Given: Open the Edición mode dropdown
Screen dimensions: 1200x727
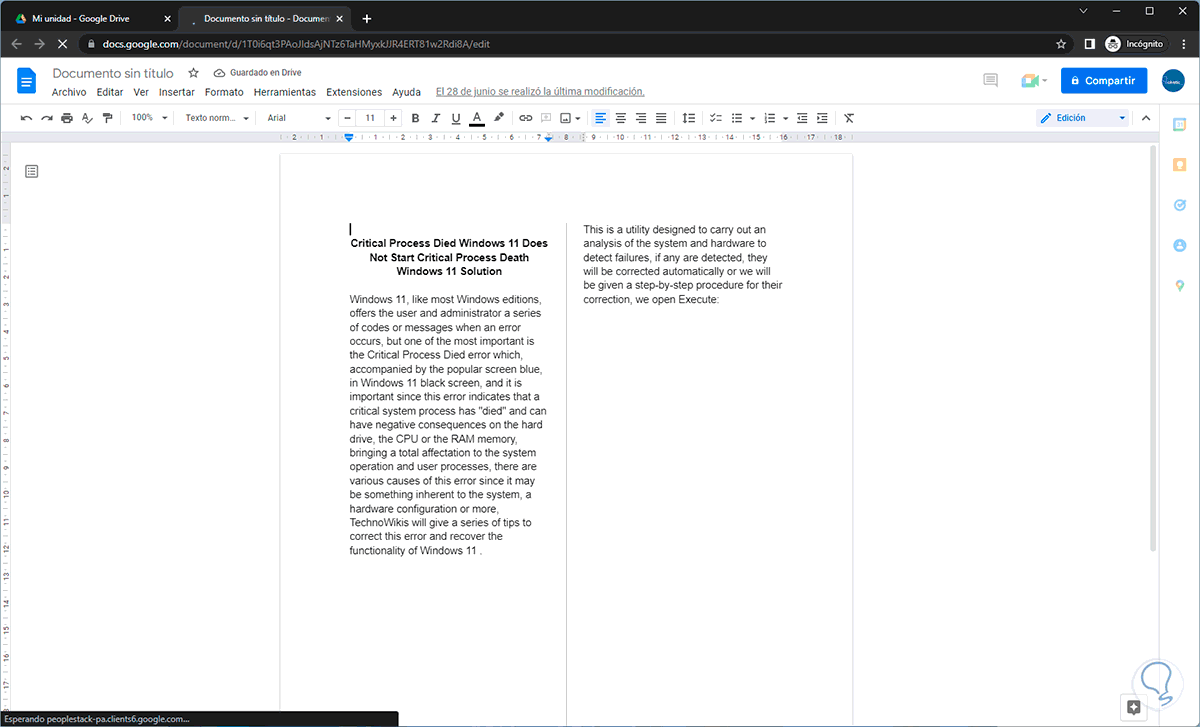Looking at the screenshot, I should [x=1082, y=118].
